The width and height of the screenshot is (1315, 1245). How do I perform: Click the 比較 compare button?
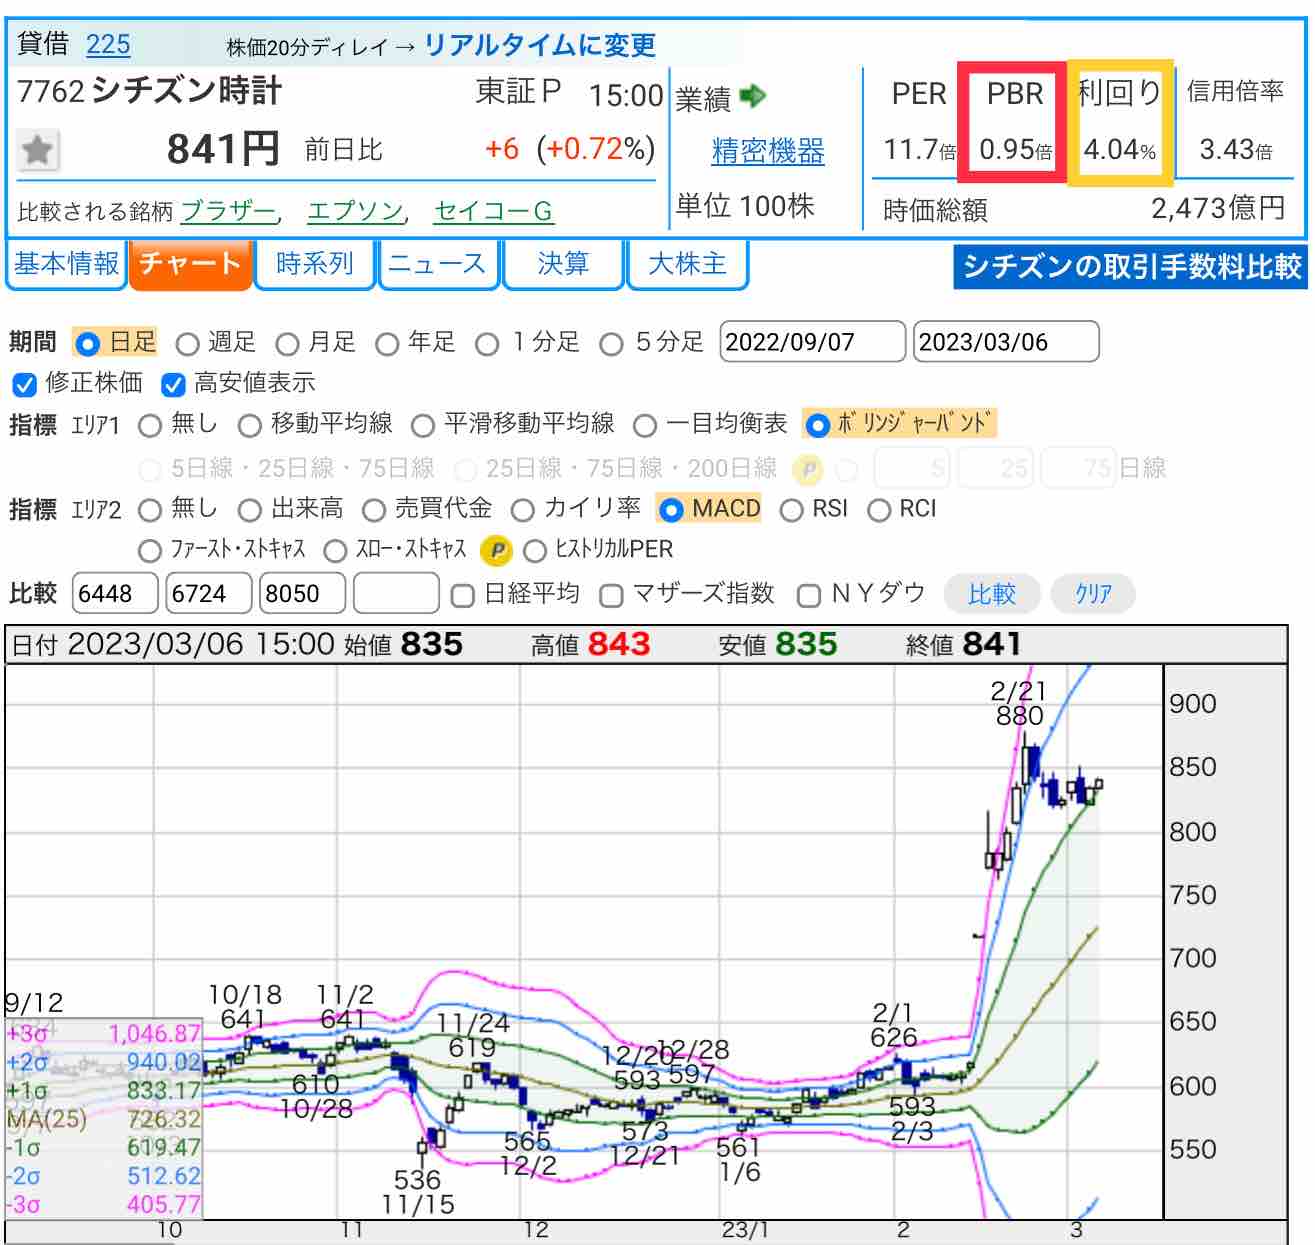(992, 594)
